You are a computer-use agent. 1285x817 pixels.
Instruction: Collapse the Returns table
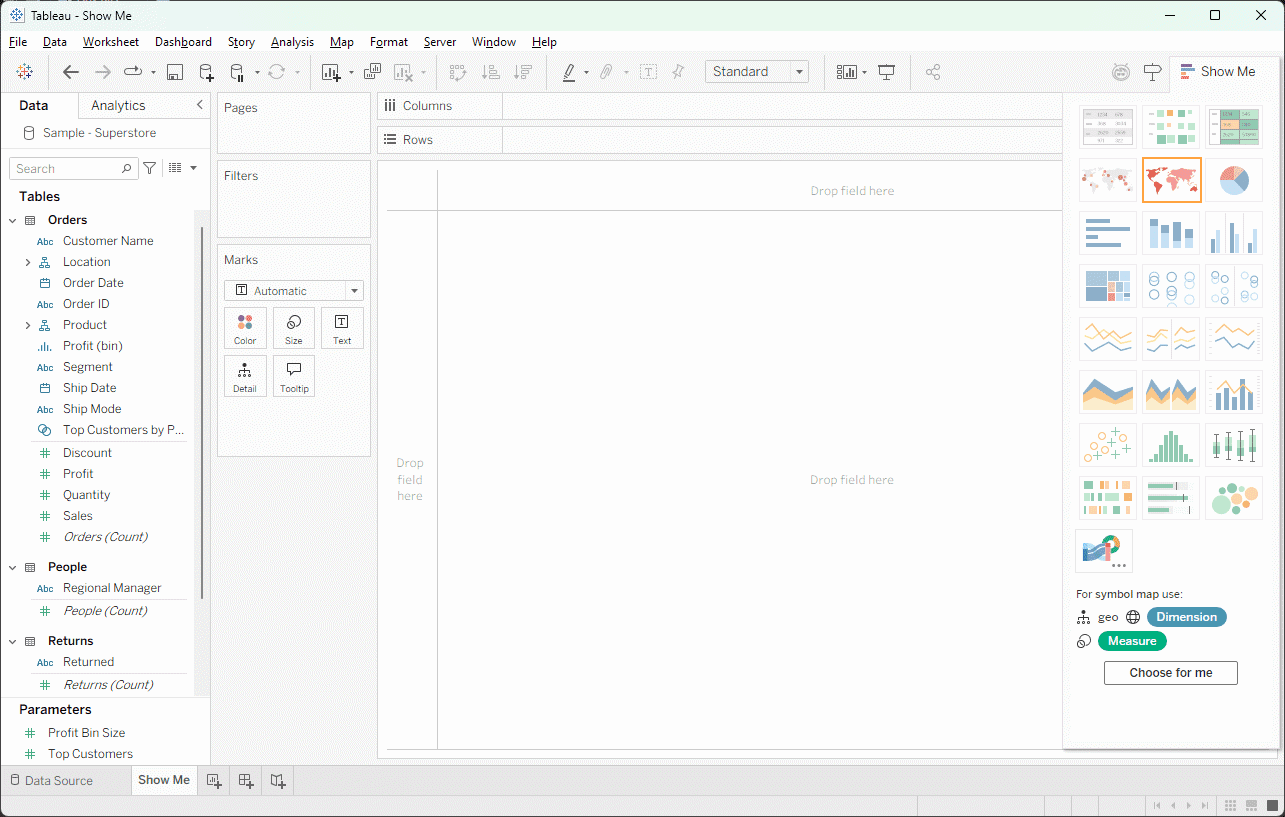point(13,641)
